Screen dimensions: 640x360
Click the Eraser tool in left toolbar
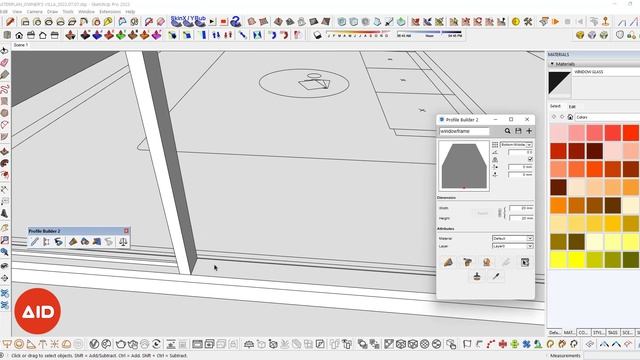click(x=4, y=62)
